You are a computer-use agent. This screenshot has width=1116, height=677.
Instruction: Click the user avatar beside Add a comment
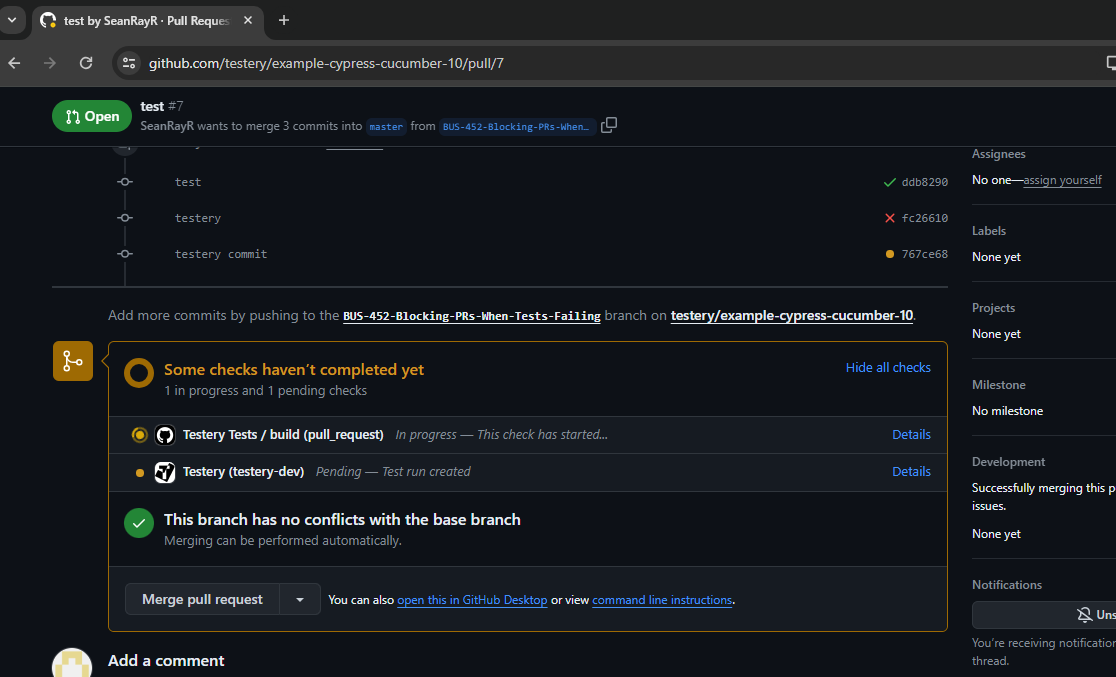(72, 662)
